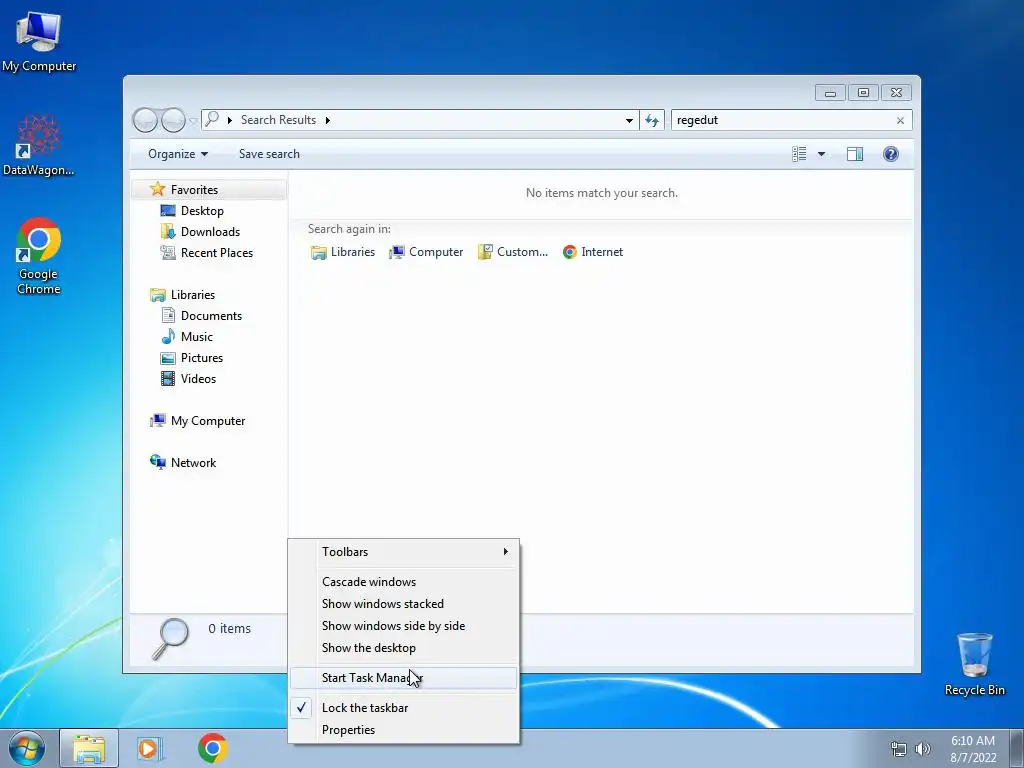Search again on the Internet
Image resolution: width=1024 pixels, height=768 pixels.
[592, 252]
